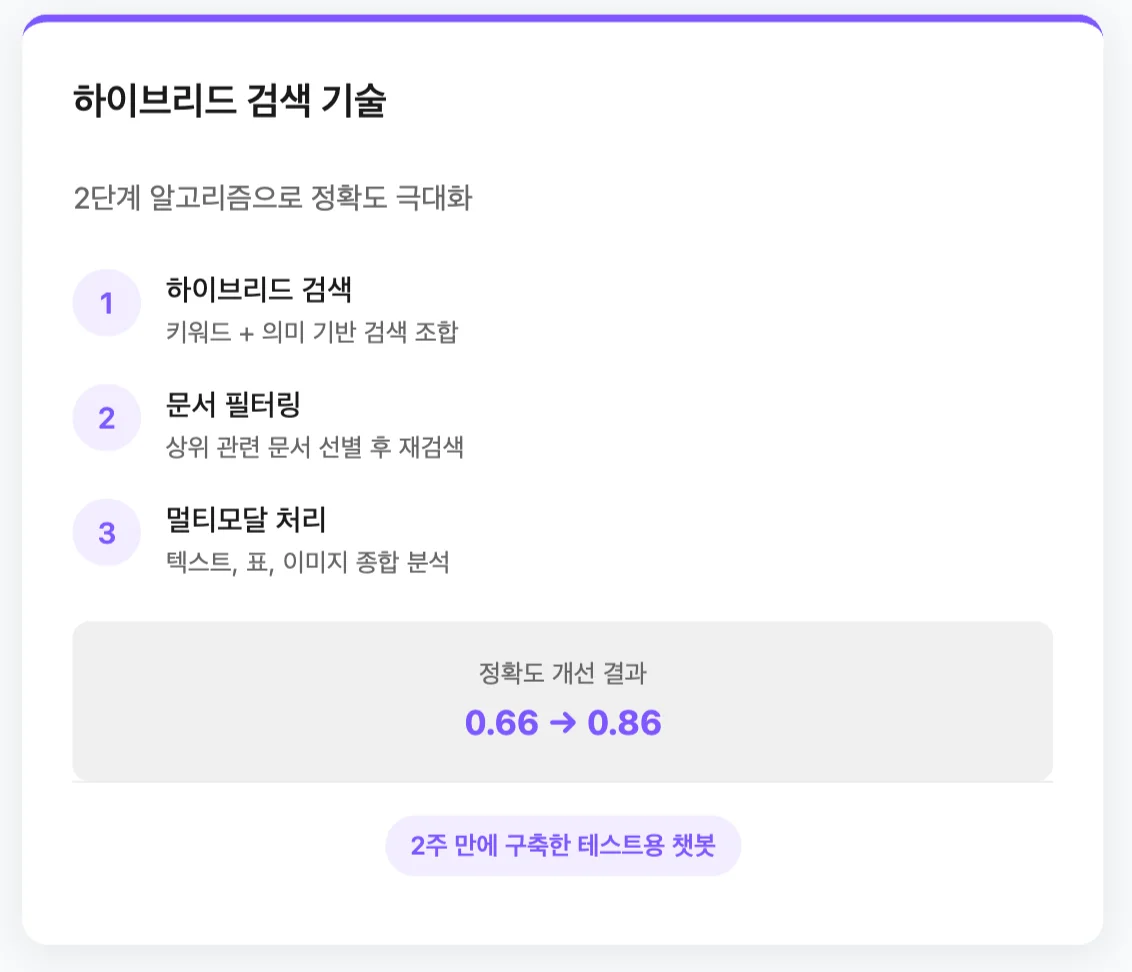Click the '2주 만에 구축한 테스트용 챗봇' pill
The height and width of the screenshot is (972, 1132).
click(563, 846)
